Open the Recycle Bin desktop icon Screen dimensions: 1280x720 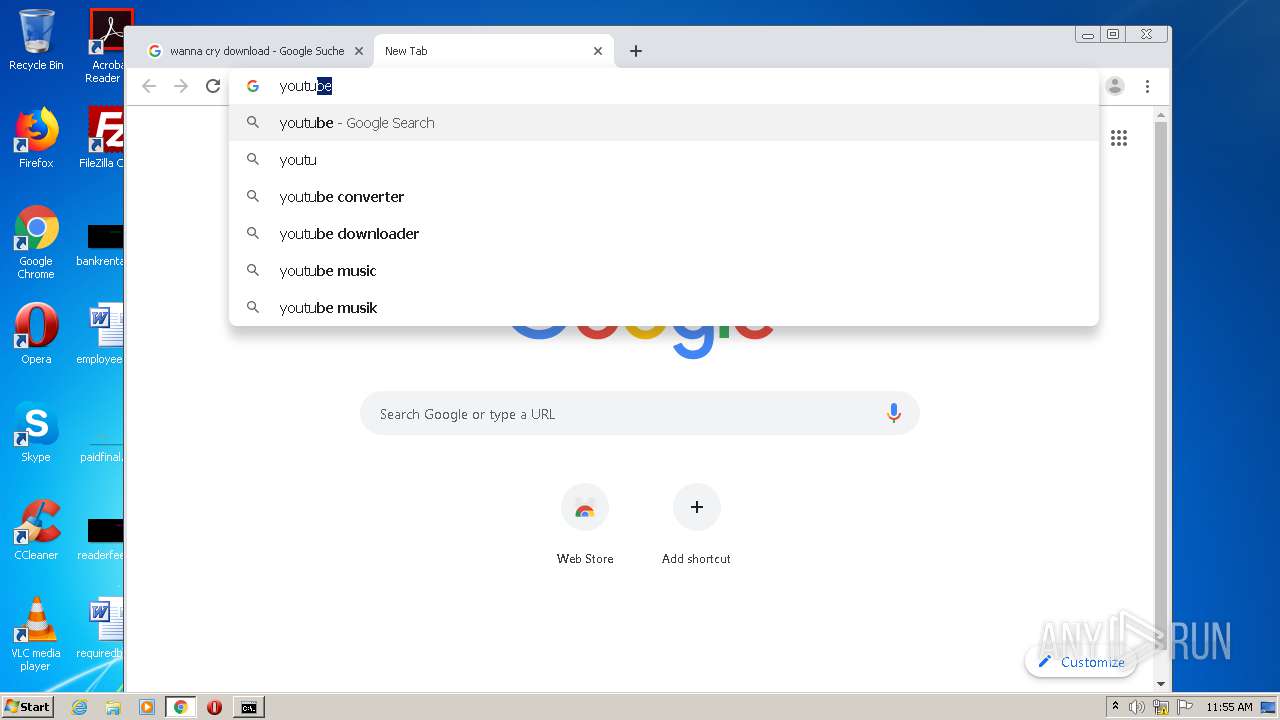tap(36, 40)
